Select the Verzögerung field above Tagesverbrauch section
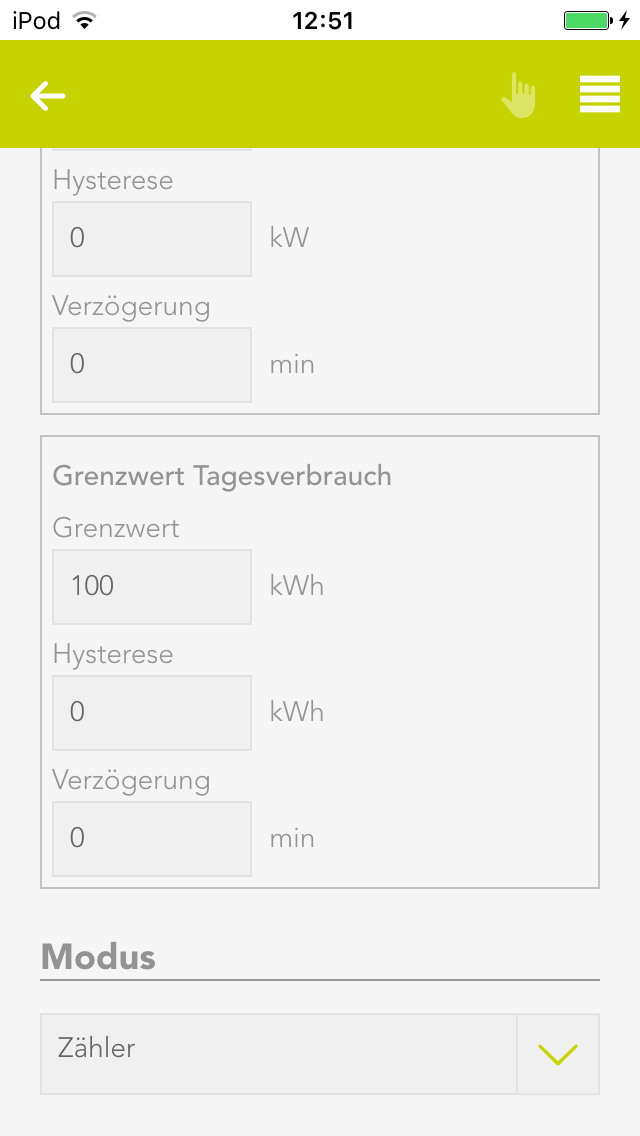This screenshot has height=1136, width=640. tap(152, 365)
